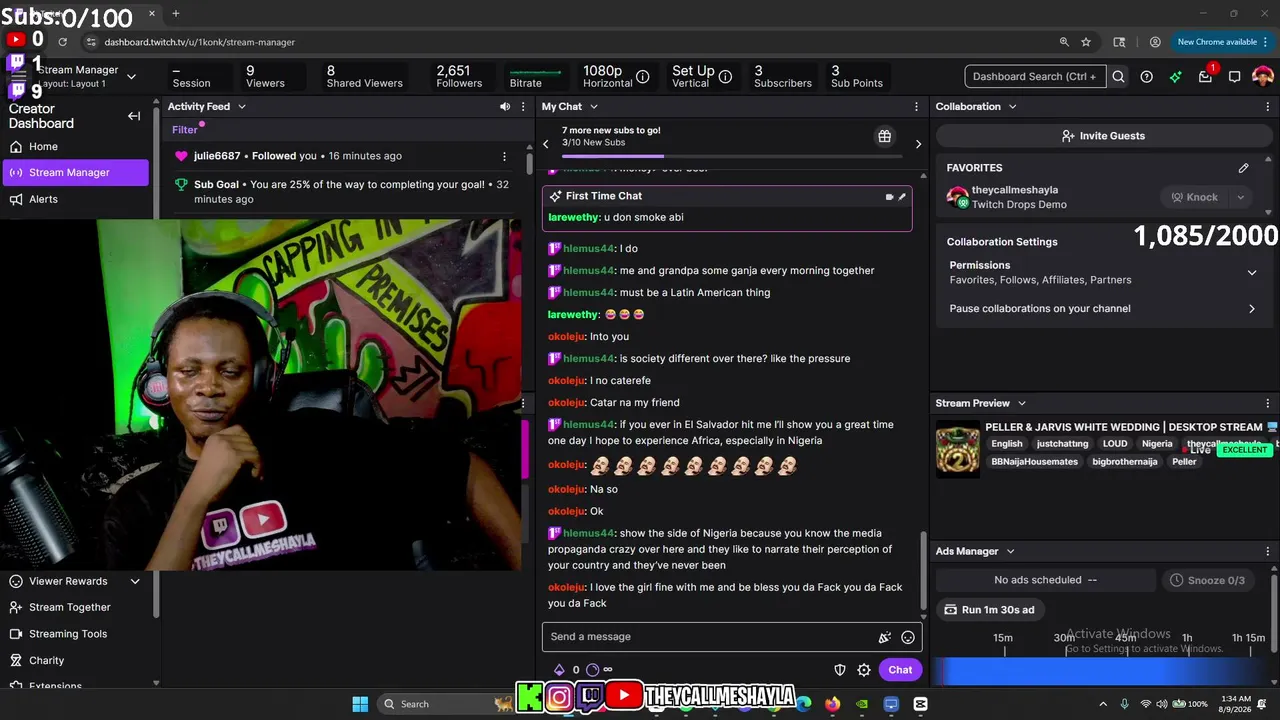Open the moderation shield tools in chat

(840, 670)
